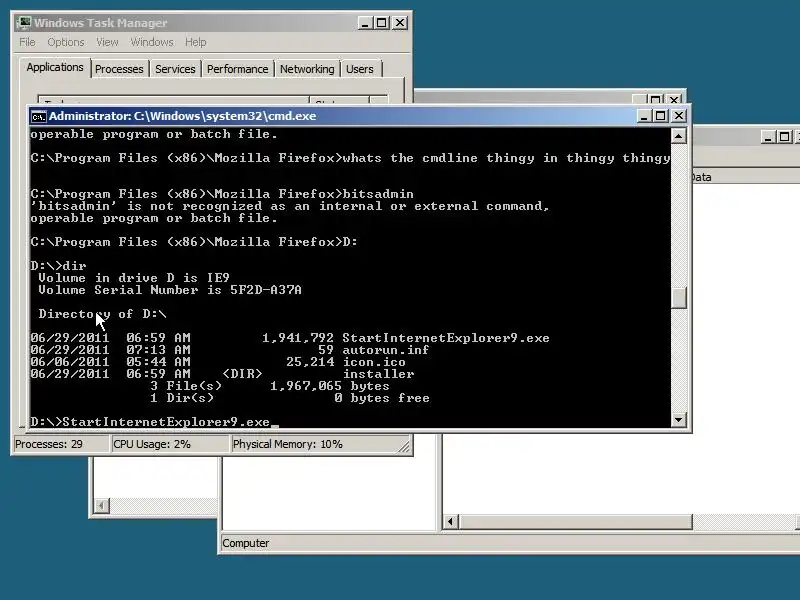Switch to the Networking tab
Screen dimensions: 800x600
coord(307,69)
